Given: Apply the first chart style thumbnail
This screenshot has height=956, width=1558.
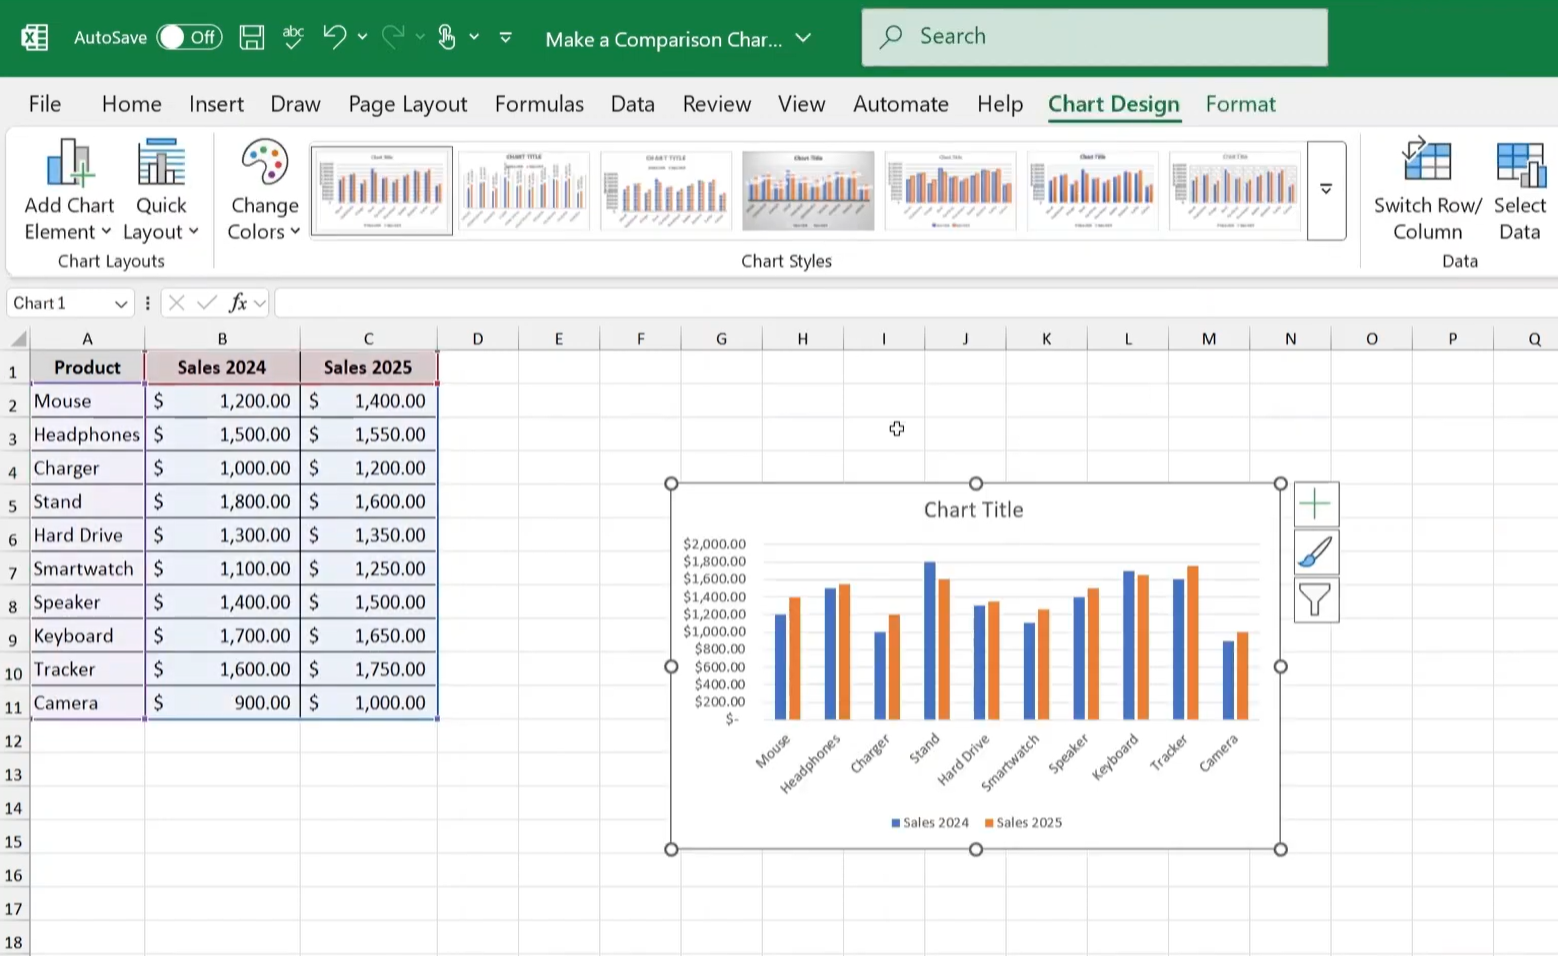Looking at the screenshot, I should [x=382, y=191].
